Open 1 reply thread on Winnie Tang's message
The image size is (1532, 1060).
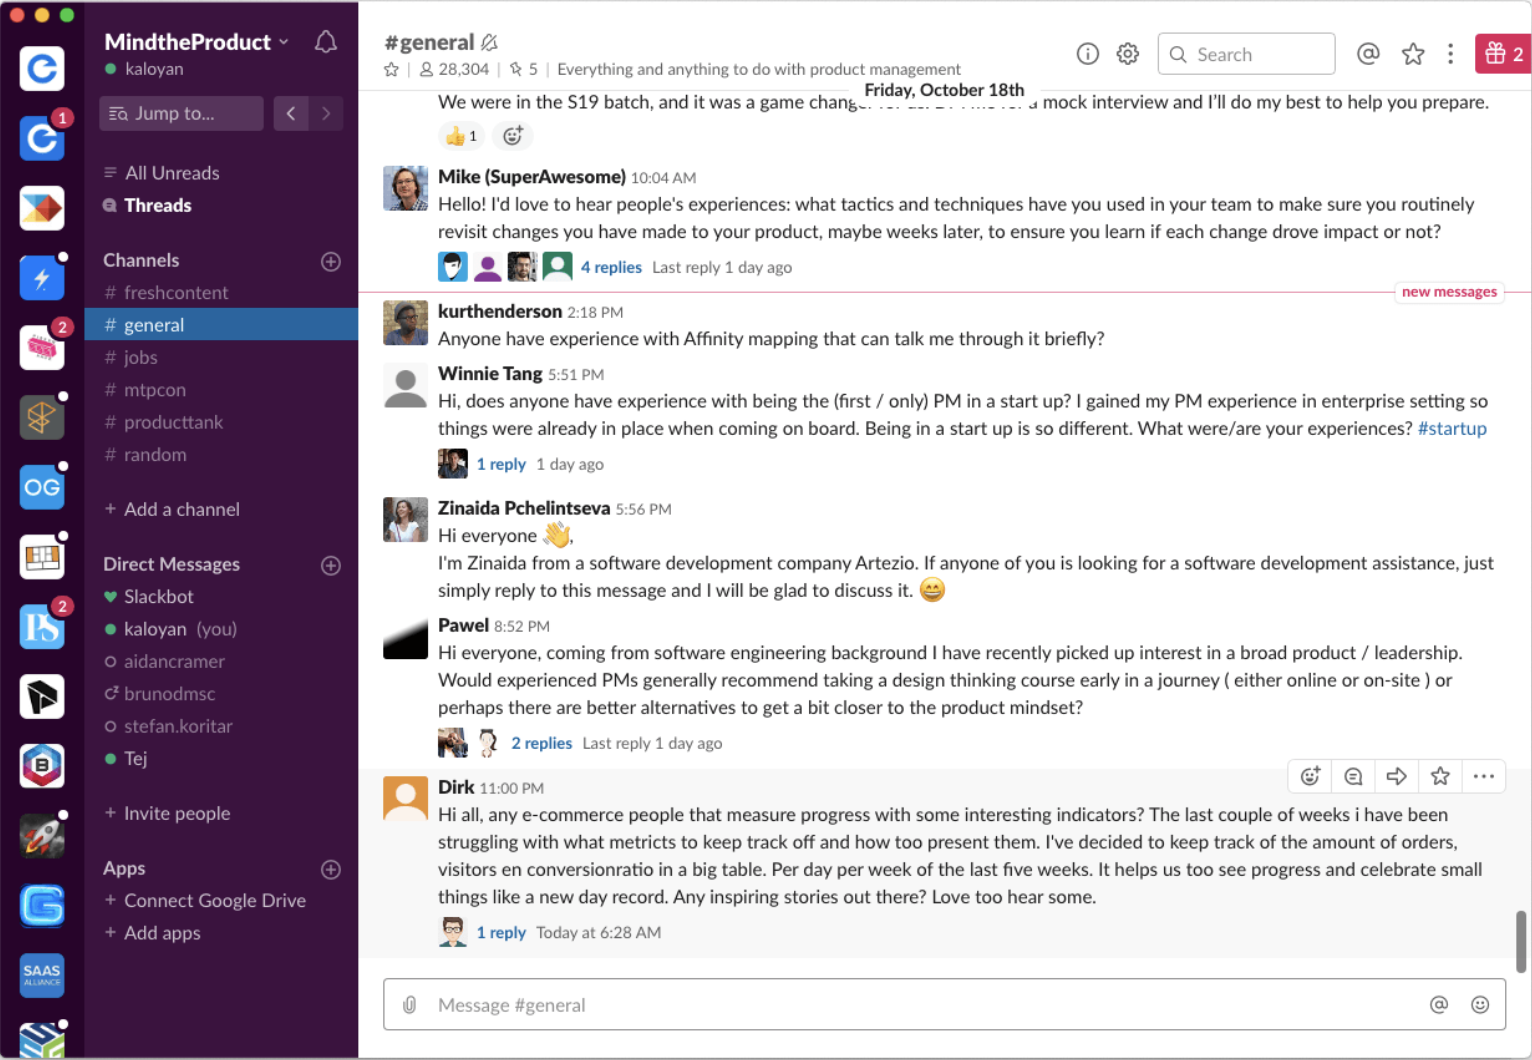click(x=501, y=464)
